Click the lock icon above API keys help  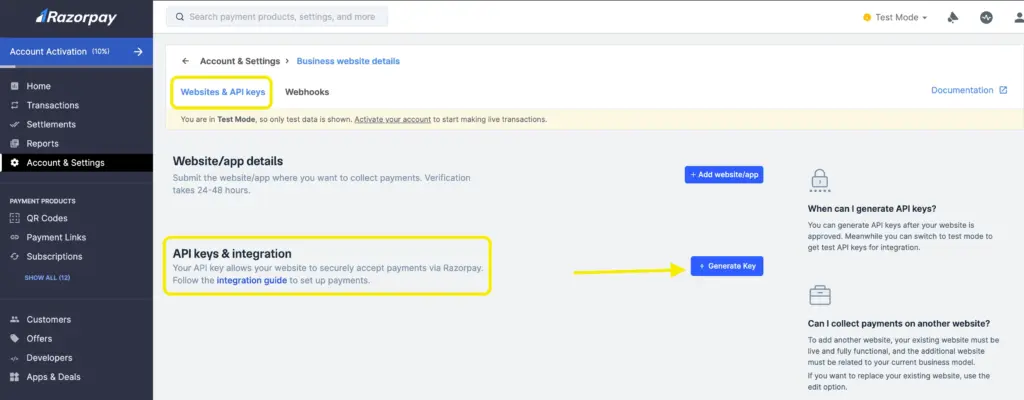820,180
